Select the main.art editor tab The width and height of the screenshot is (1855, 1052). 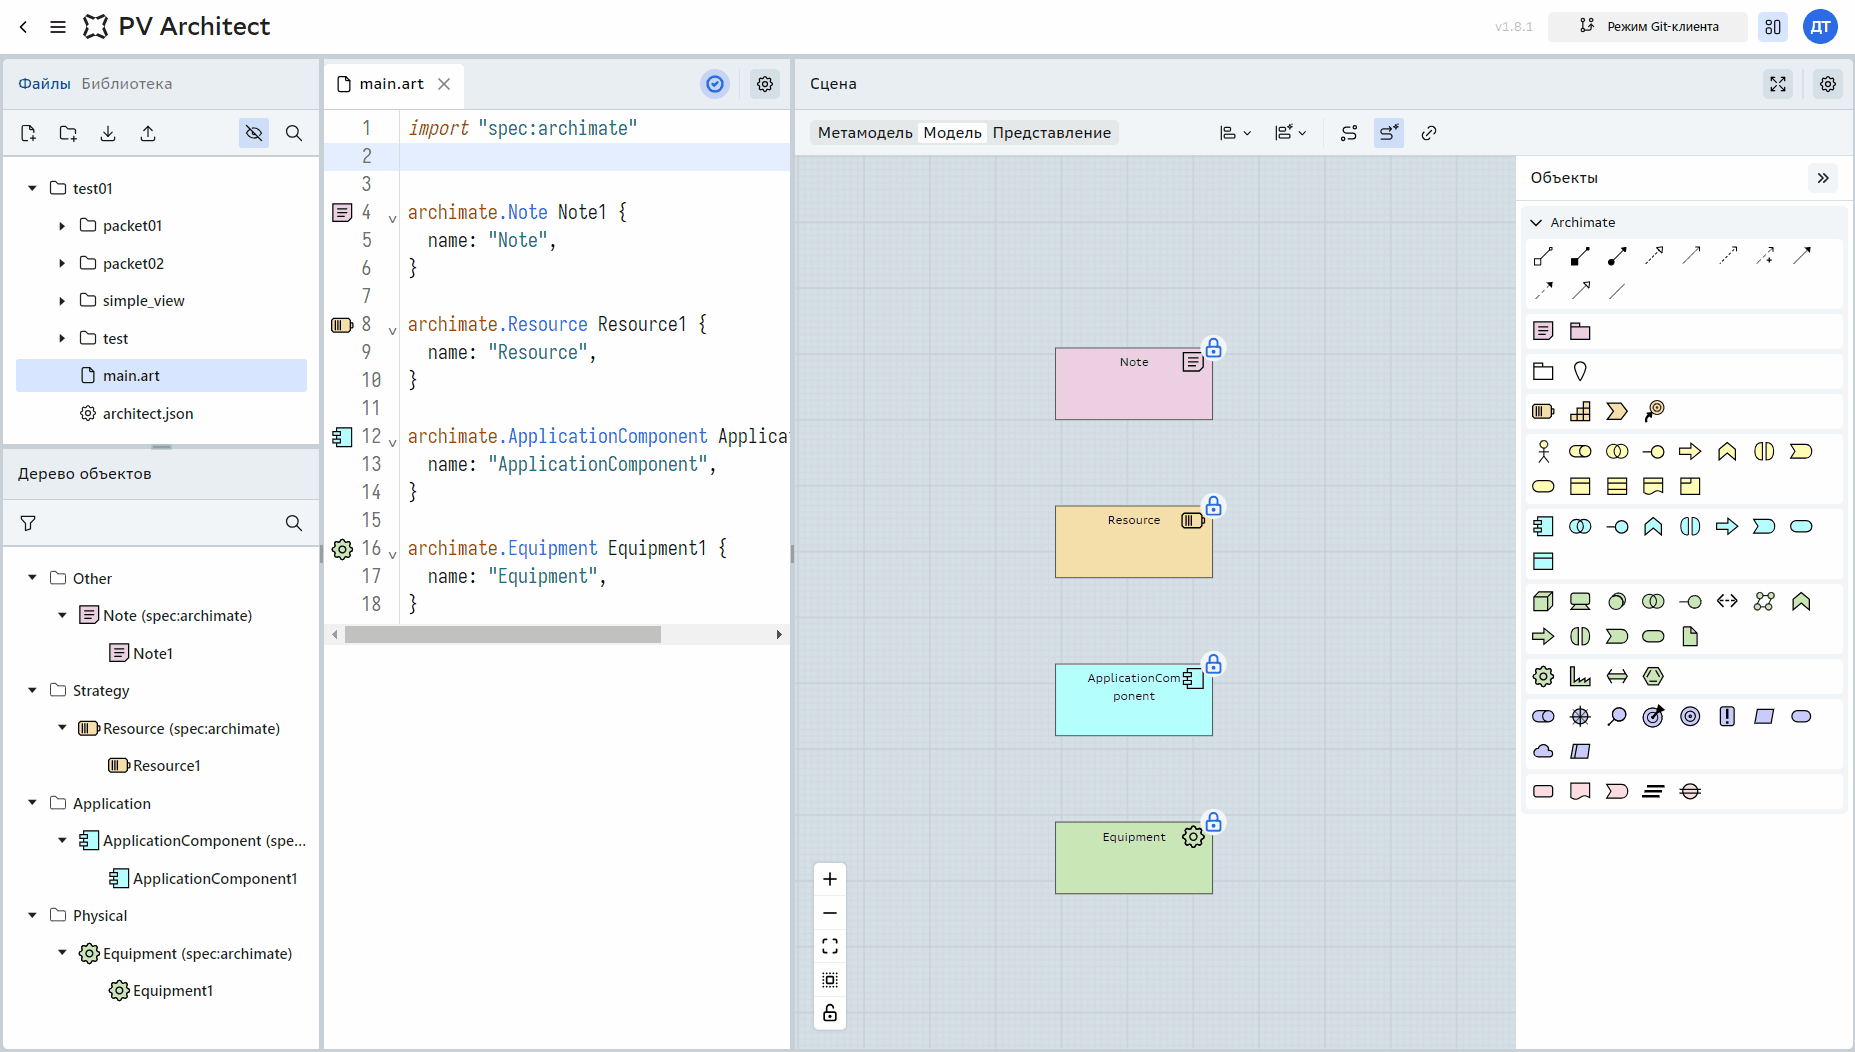pos(391,84)
